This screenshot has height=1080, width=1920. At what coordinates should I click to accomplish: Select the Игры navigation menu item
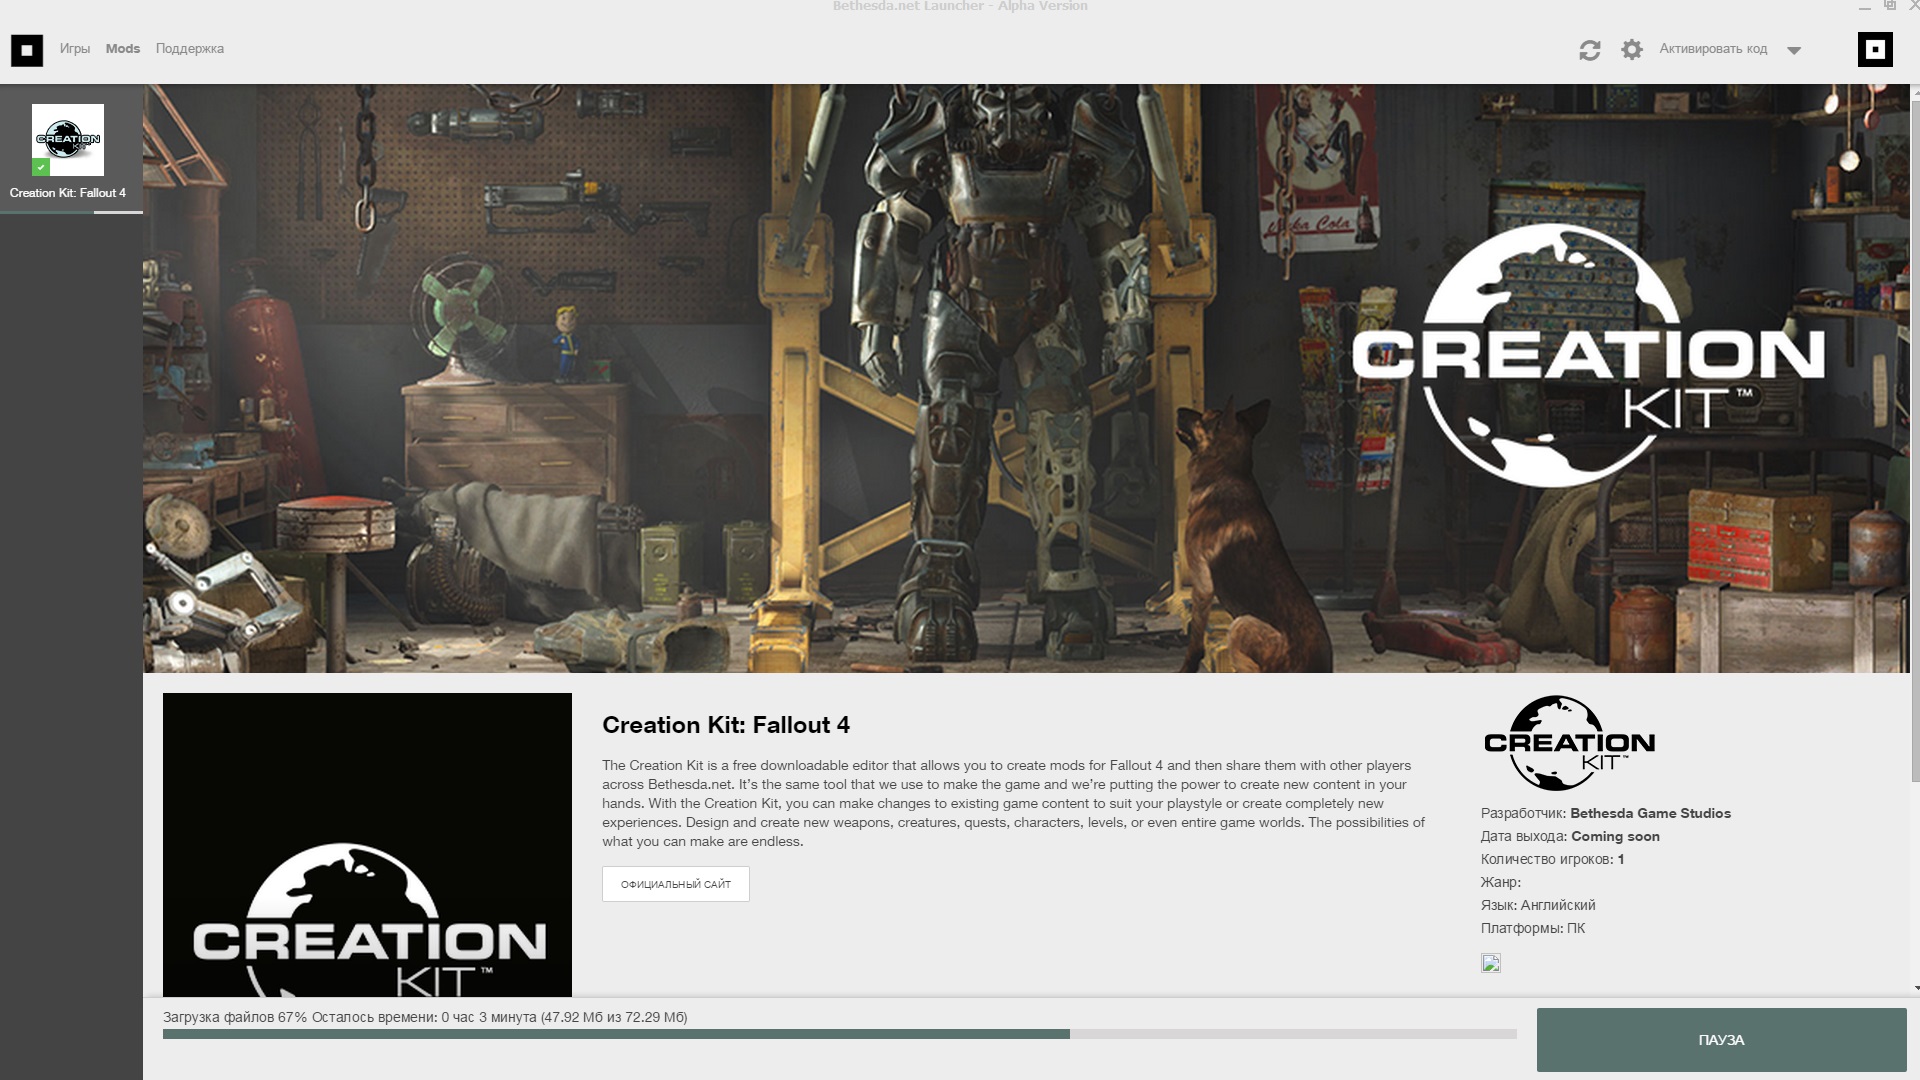[x=75, y=49]
